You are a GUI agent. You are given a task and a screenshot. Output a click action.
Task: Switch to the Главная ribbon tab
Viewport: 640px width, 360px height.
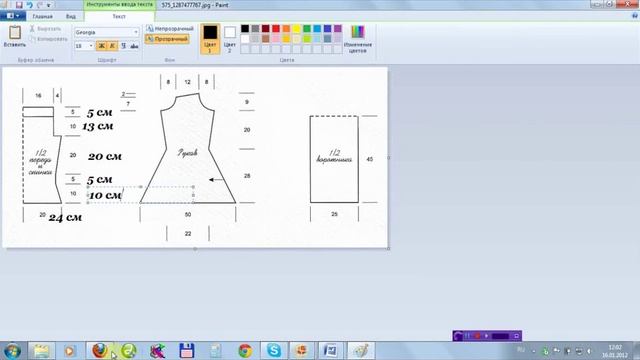(x=42, y=16)
